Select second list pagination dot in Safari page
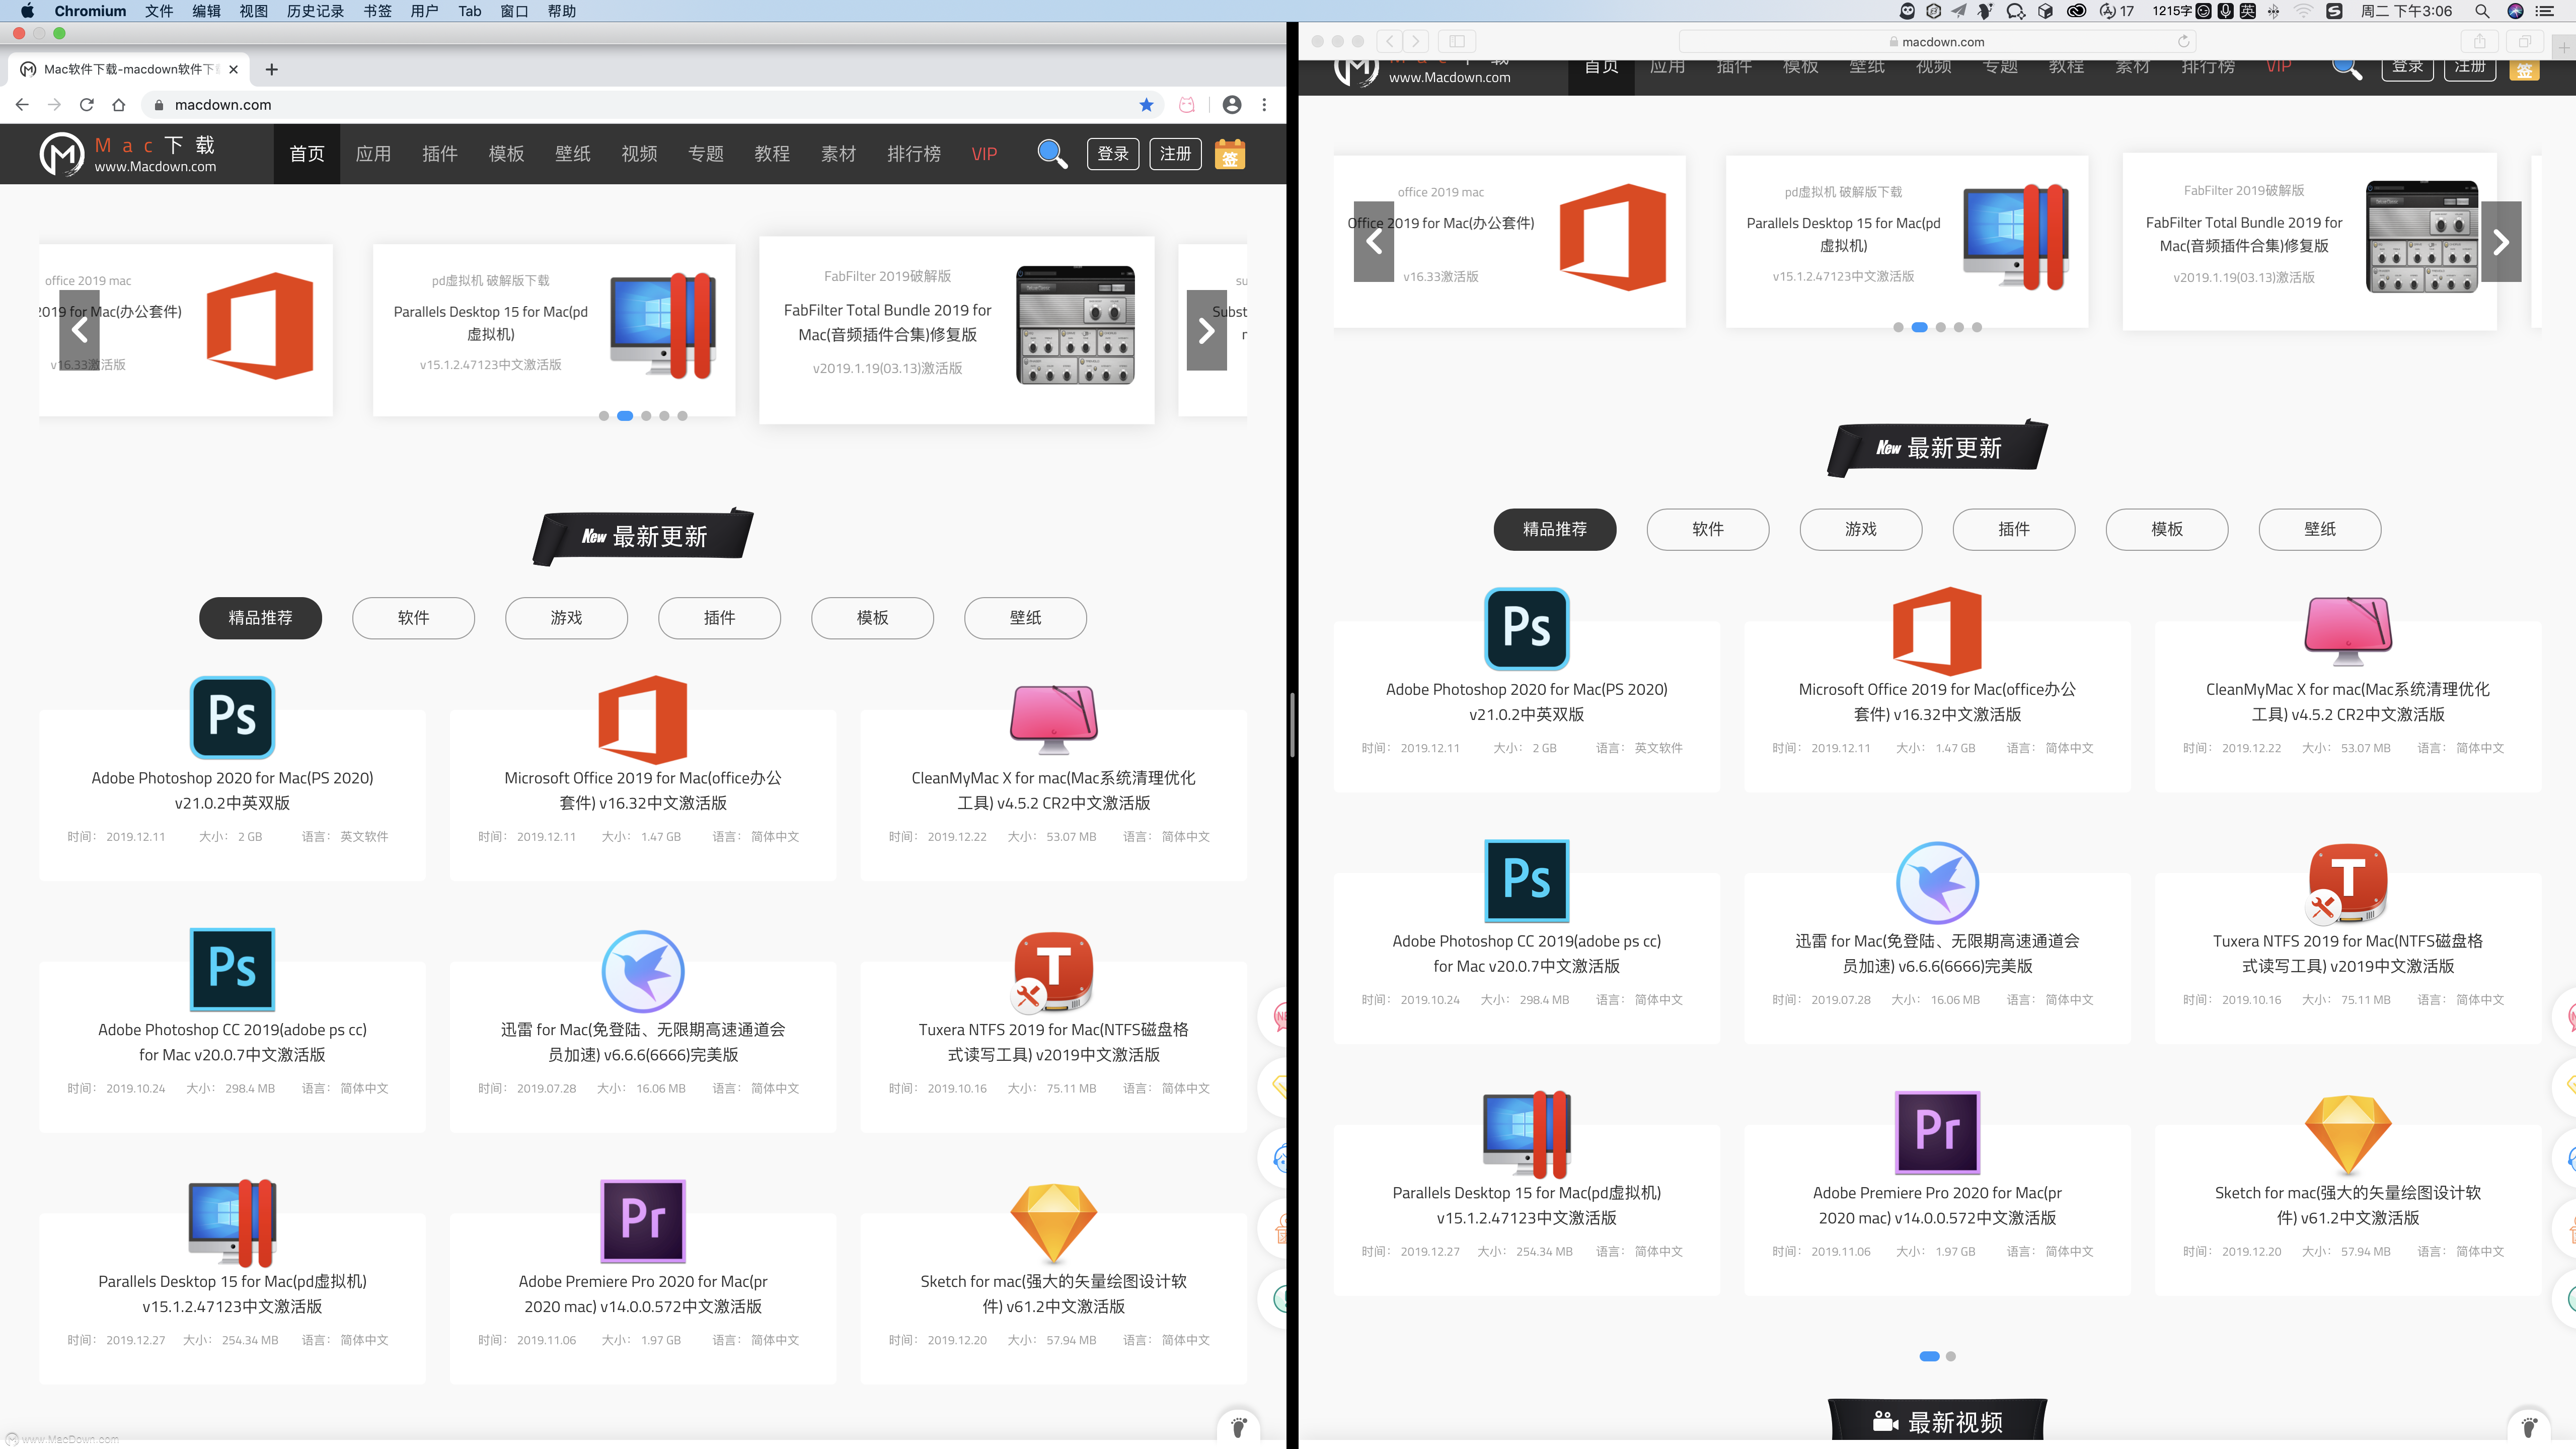The width and height of the screenshot is (2576, 1449). click(1951, 1356)
